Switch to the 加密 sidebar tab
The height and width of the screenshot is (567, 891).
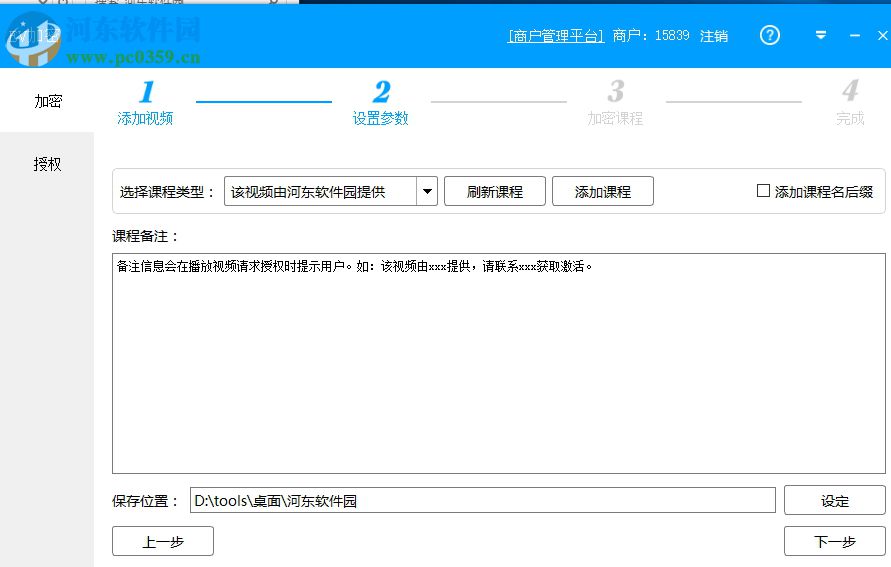[x=47, y=101]
